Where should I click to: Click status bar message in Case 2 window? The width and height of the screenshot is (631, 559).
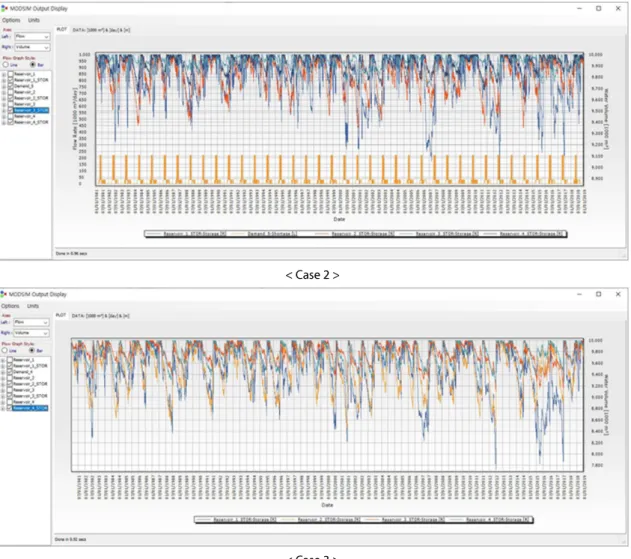tap(71, 254)
